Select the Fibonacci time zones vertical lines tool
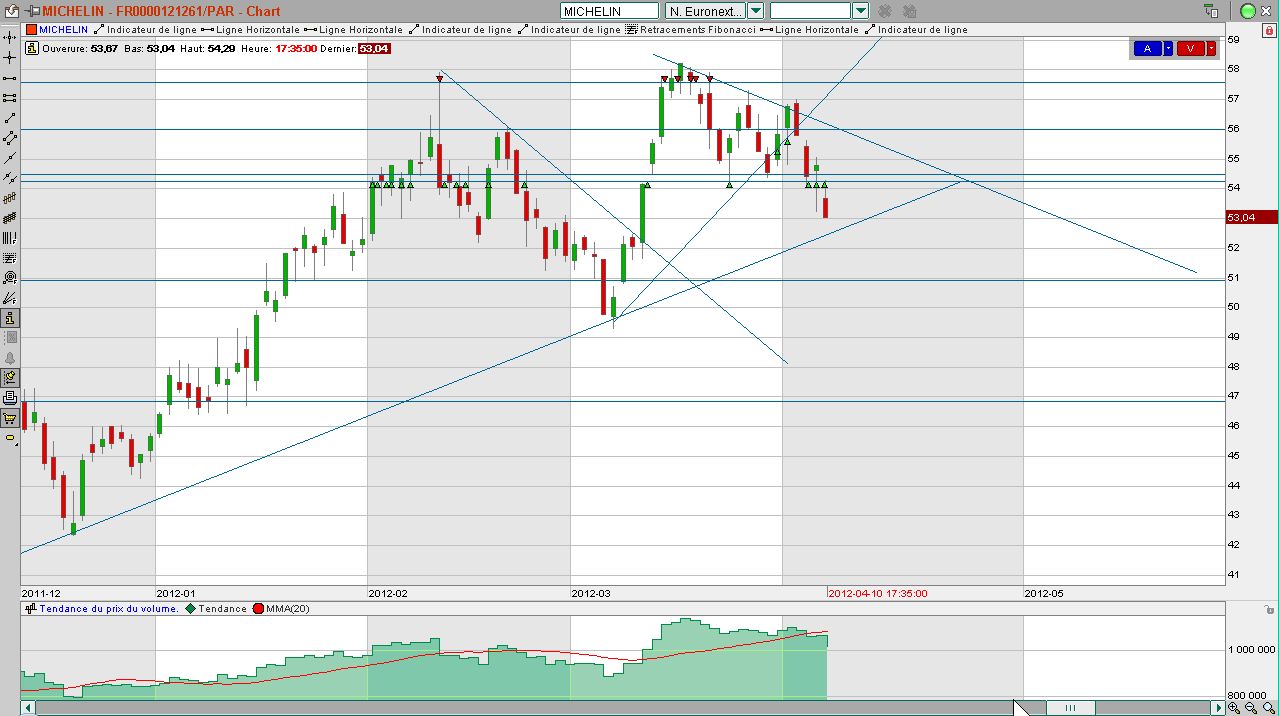This screenshot has width=1279, height=716. coord(10,237)
